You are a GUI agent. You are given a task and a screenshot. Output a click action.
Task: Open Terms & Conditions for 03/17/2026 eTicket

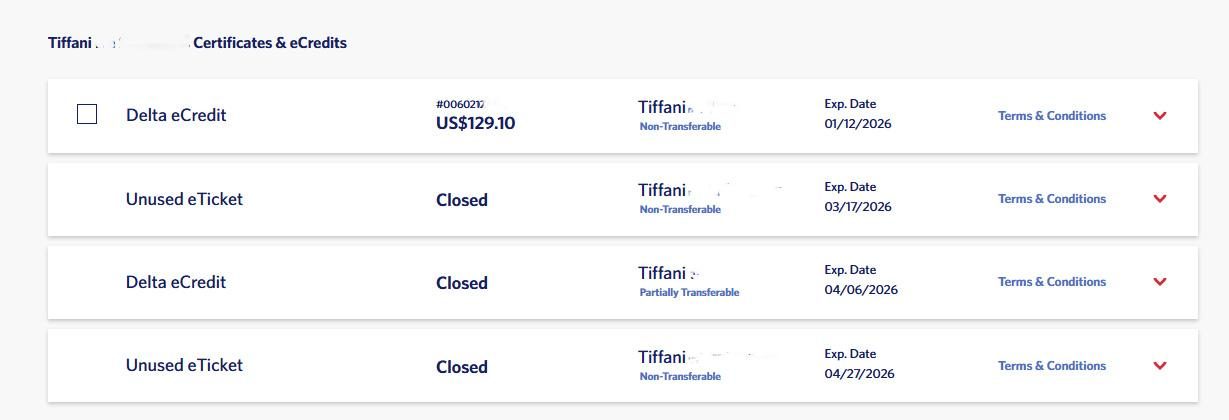[1051, 199]
